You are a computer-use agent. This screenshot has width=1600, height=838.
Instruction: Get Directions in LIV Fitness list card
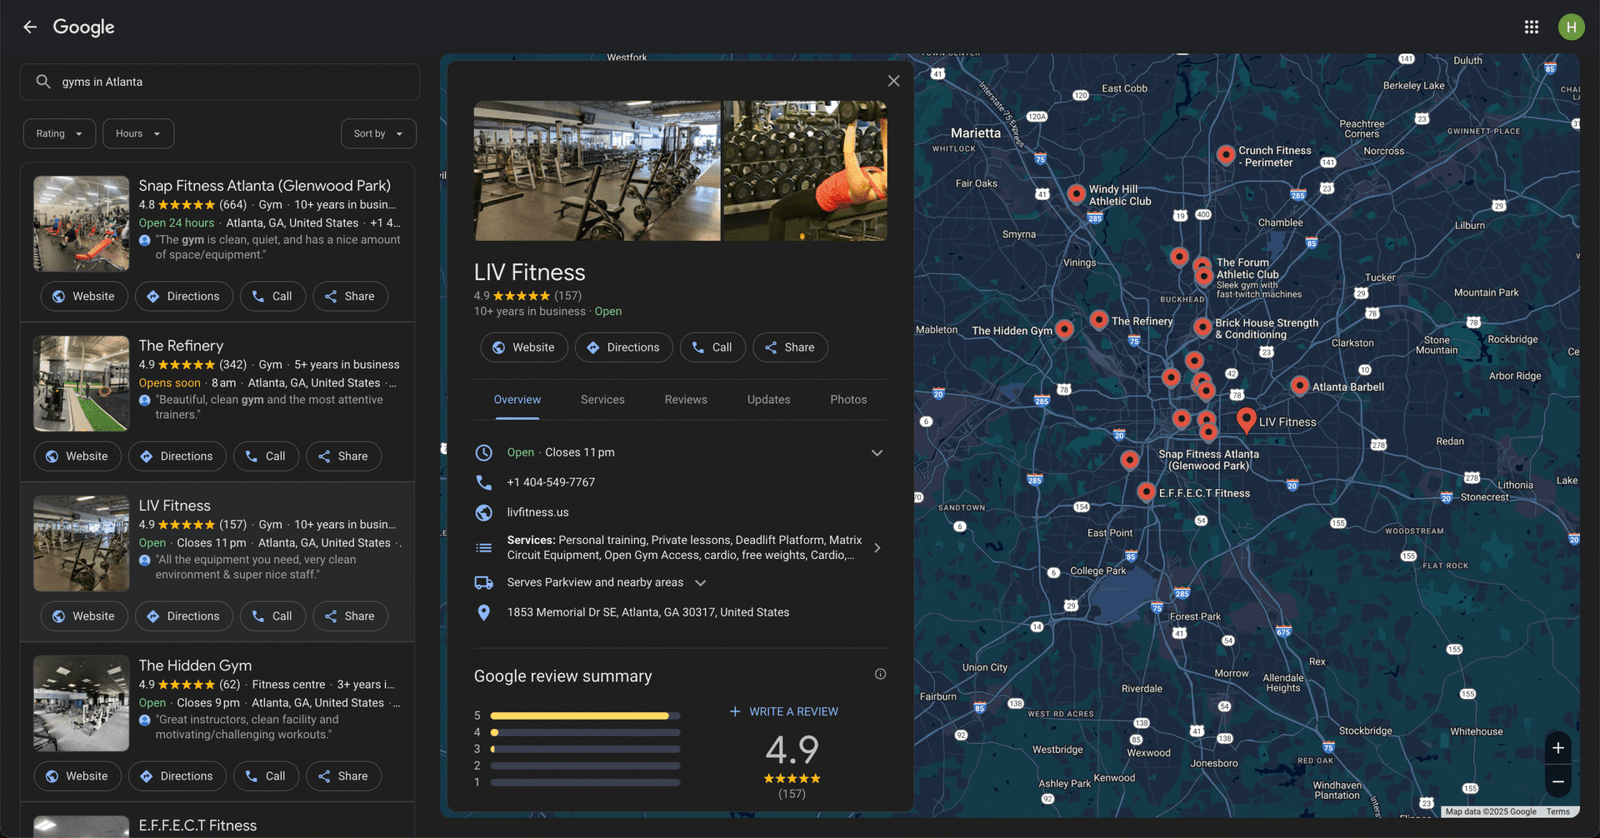[183, 616]
